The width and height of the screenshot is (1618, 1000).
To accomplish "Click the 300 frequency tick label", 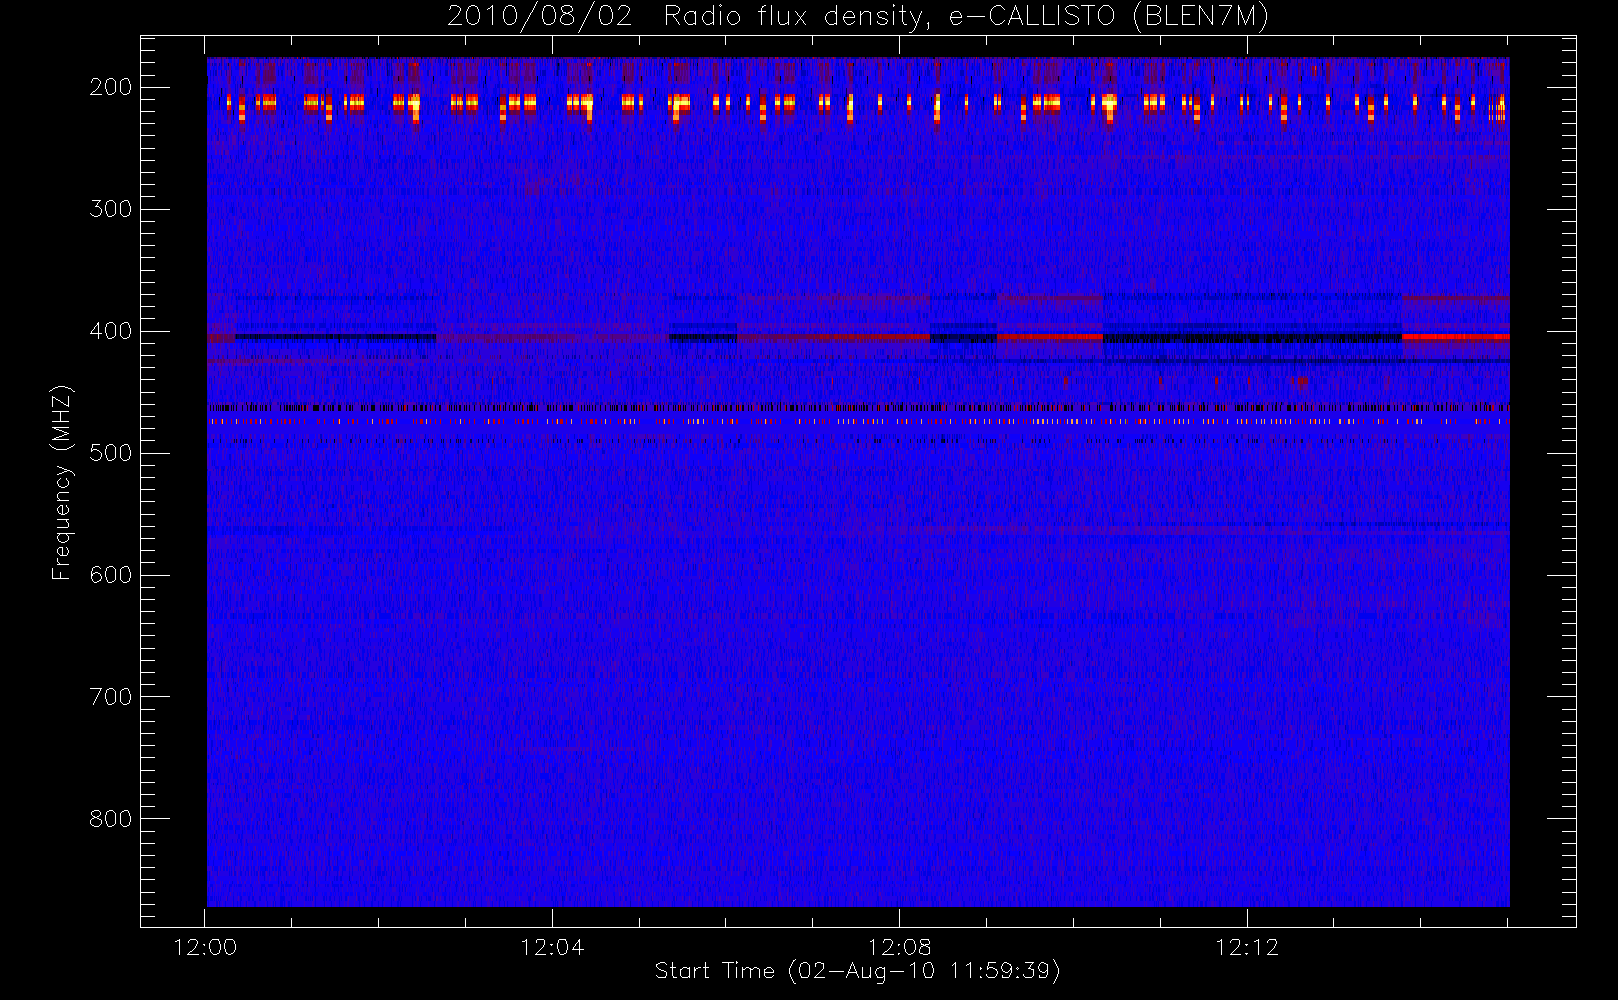I will [111, 209].
